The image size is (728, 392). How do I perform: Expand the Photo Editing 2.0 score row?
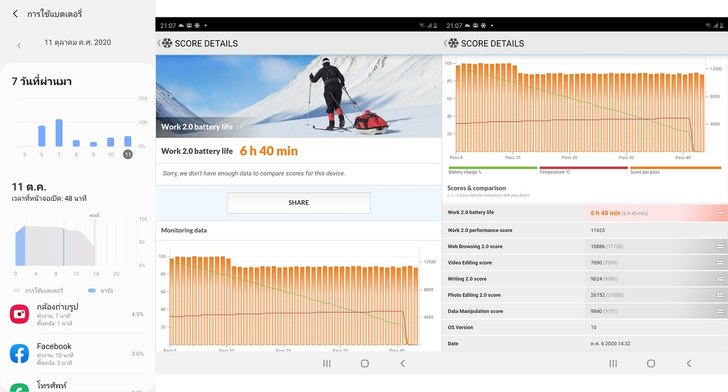point(720,295)
